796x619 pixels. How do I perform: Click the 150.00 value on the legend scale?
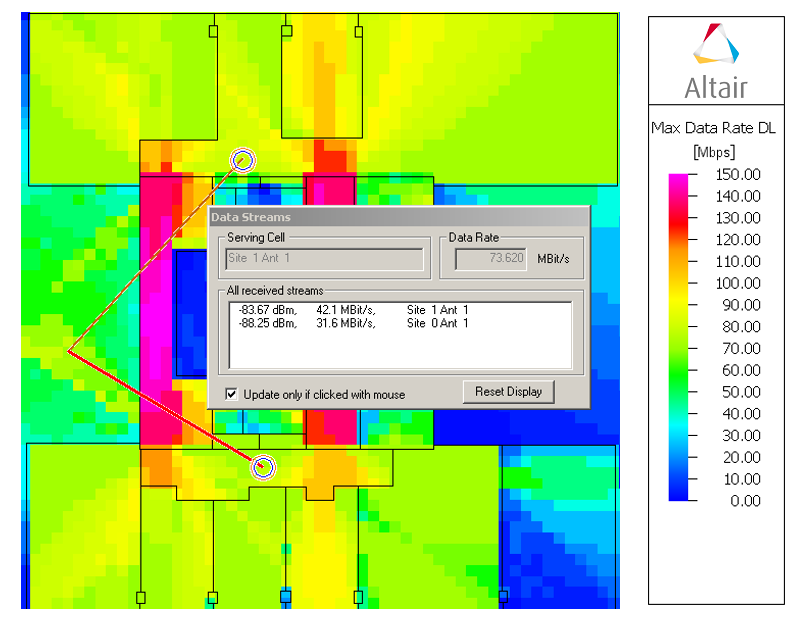pyautogui.click(x=738, y=174)
